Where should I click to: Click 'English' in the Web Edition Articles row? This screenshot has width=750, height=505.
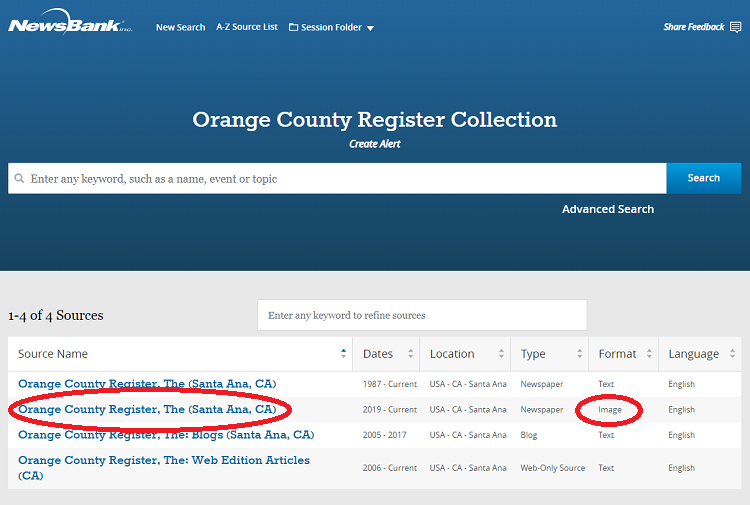tap(681, 468)
